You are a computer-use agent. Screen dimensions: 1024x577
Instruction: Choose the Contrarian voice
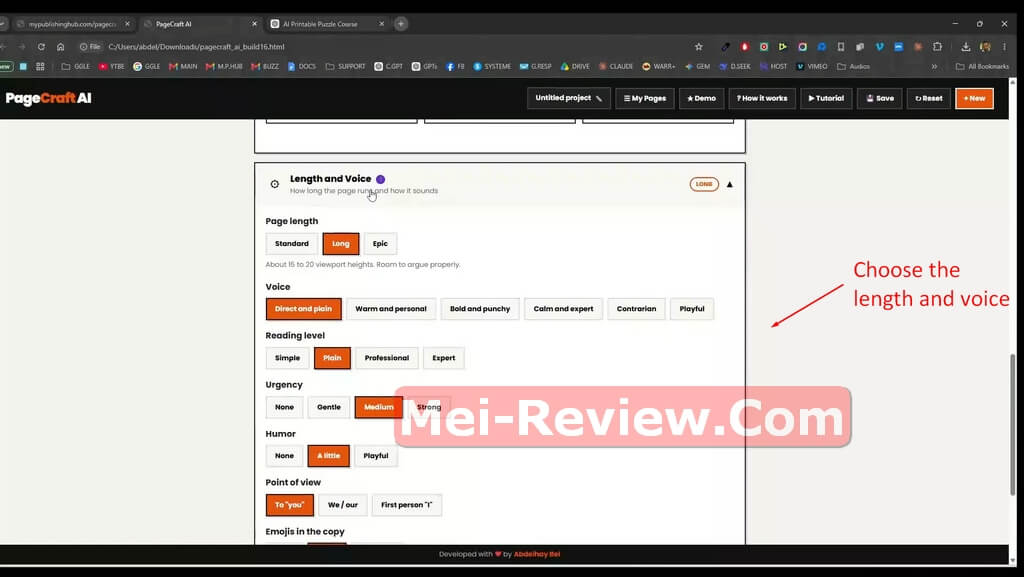pos(637,309)
